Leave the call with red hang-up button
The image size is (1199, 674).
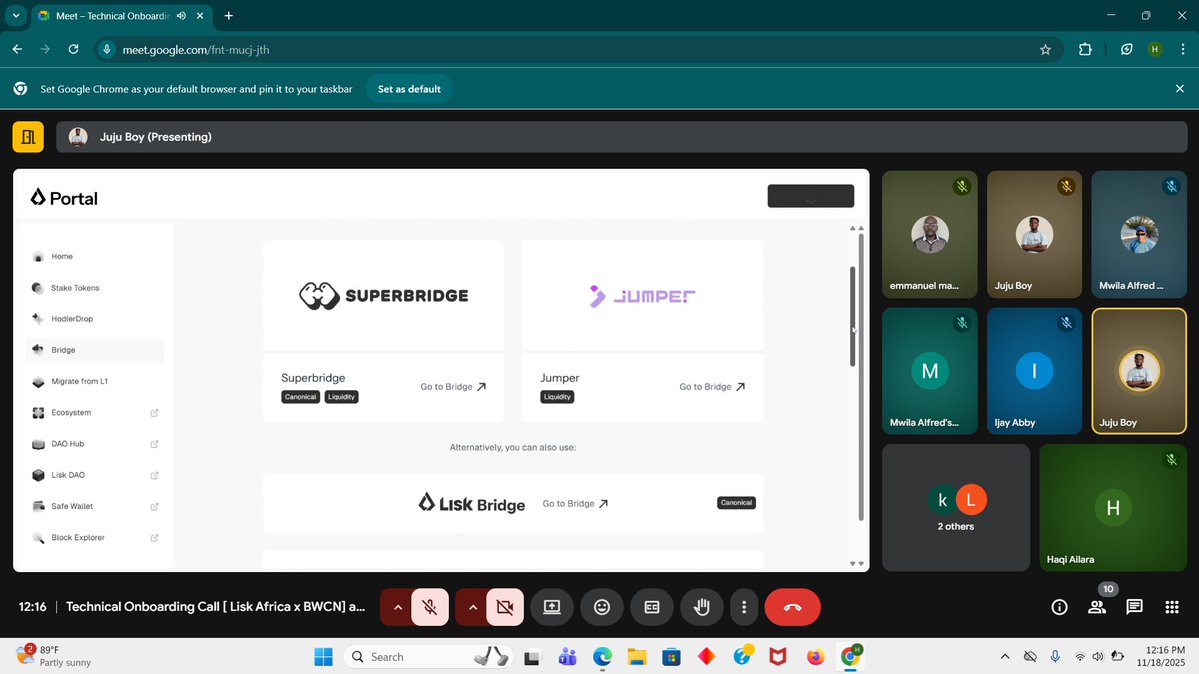(792, 607)
